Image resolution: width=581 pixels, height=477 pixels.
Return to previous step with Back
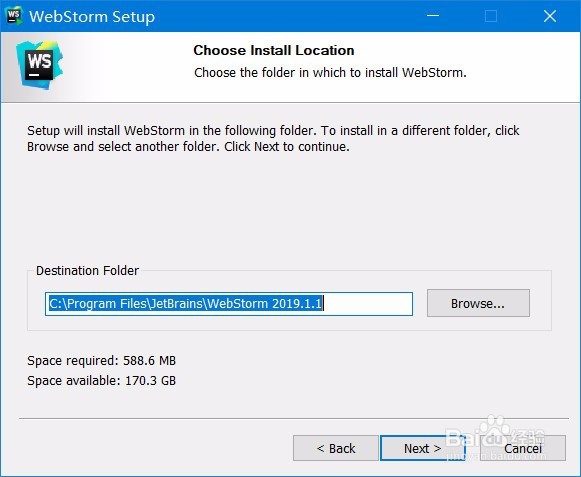pyautogui.click(x=336, y=448)
